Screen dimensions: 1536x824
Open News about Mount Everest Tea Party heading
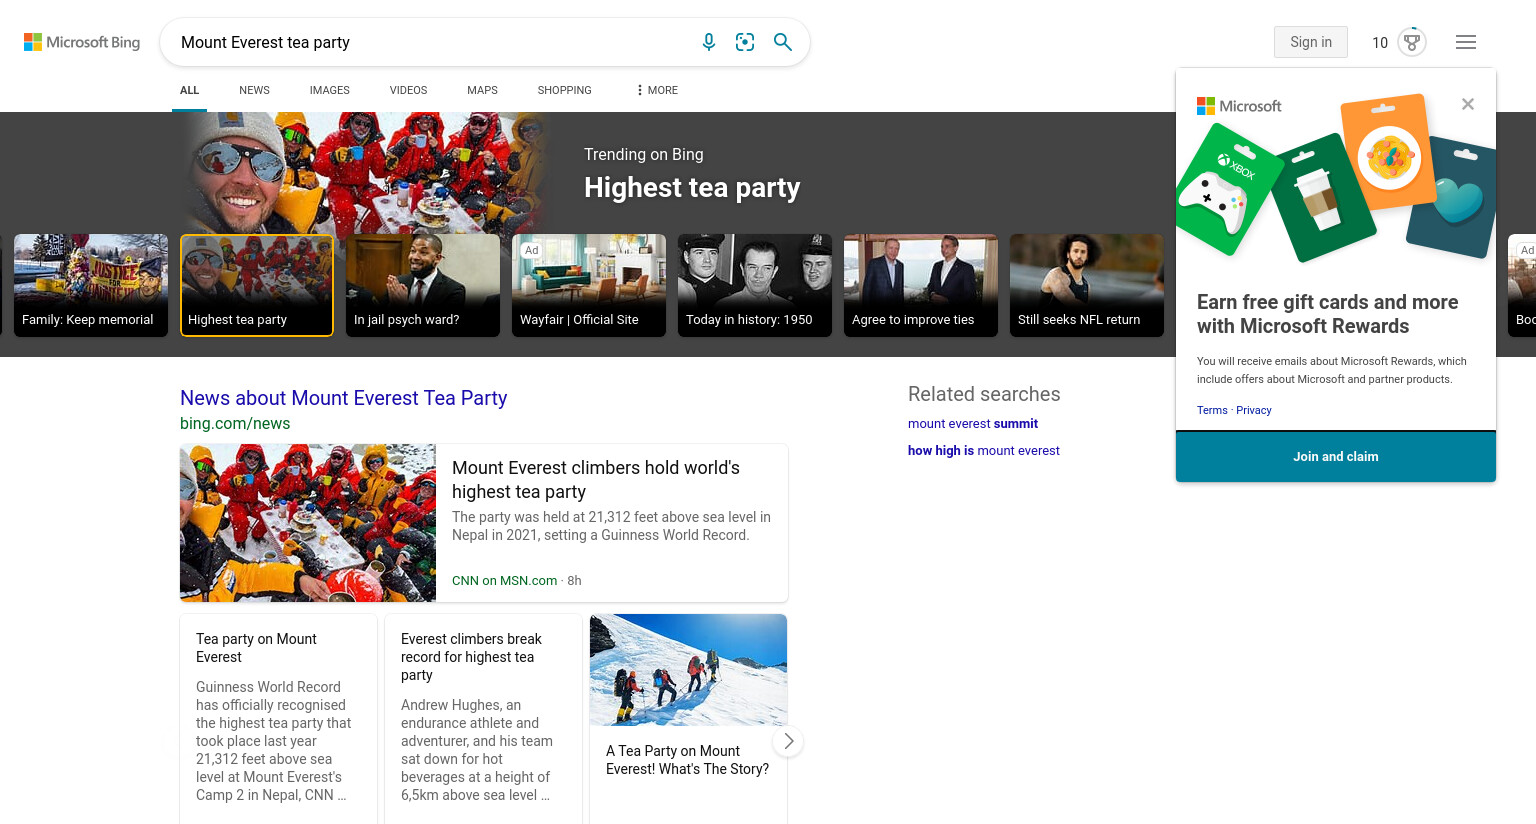pos(344,398)
